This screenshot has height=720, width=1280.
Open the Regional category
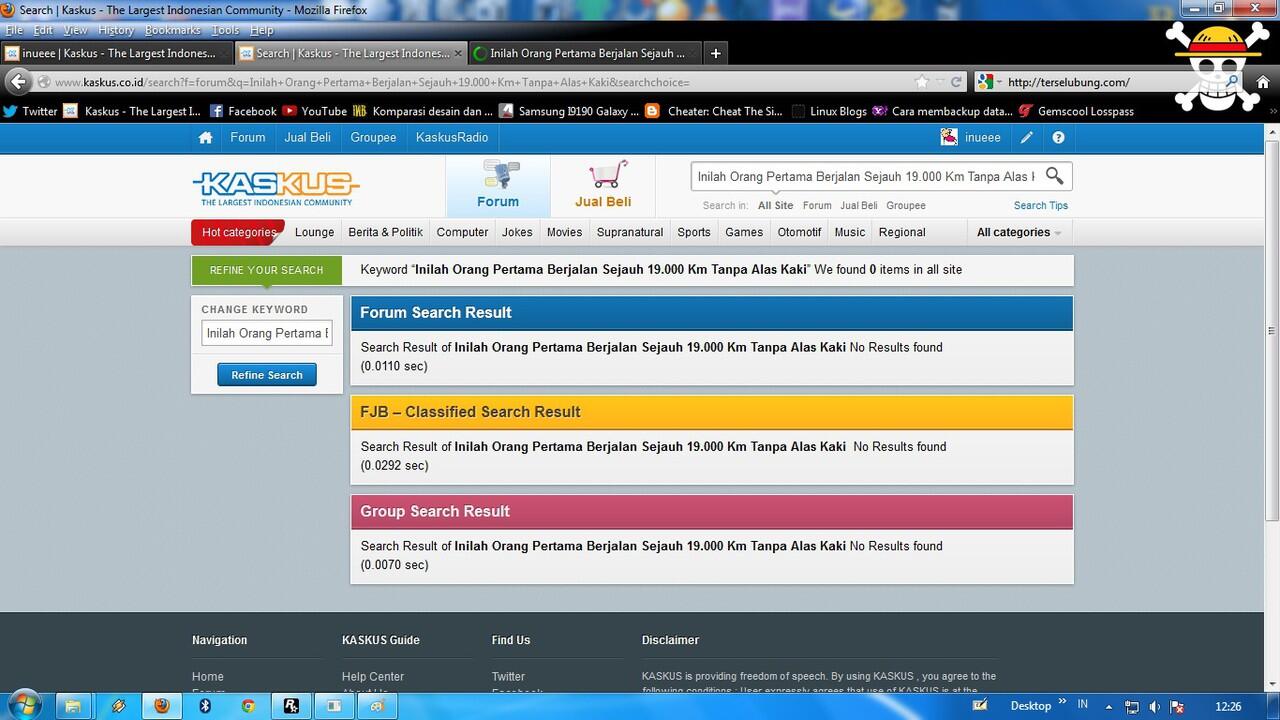coord(902,232)
